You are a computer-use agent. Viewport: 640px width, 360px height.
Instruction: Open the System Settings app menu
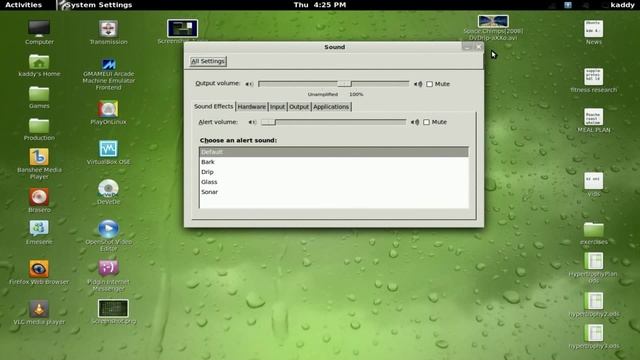click(x=95, y=5)
